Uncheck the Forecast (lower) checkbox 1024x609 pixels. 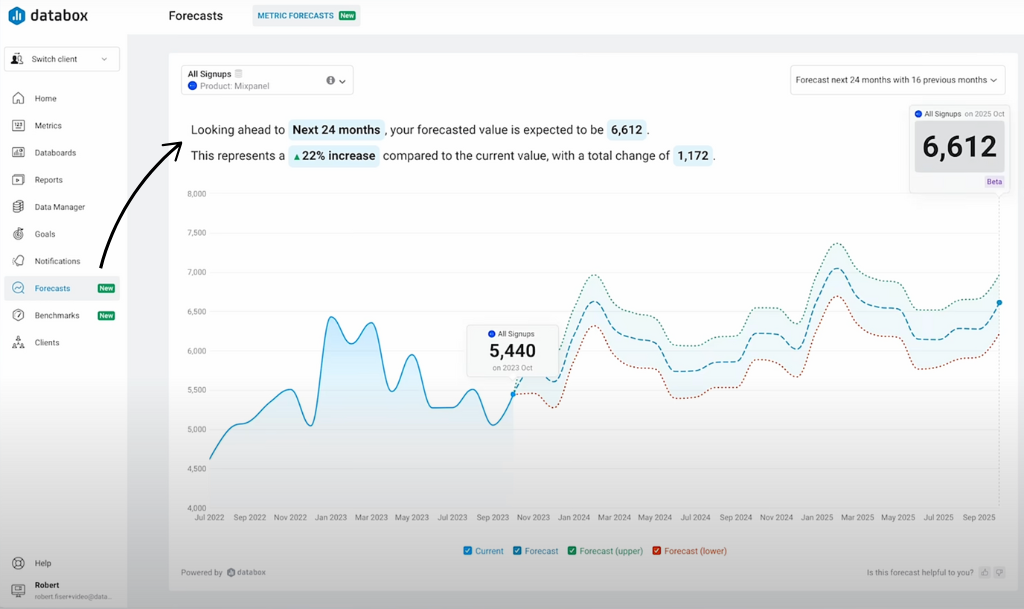pos(657,551)
